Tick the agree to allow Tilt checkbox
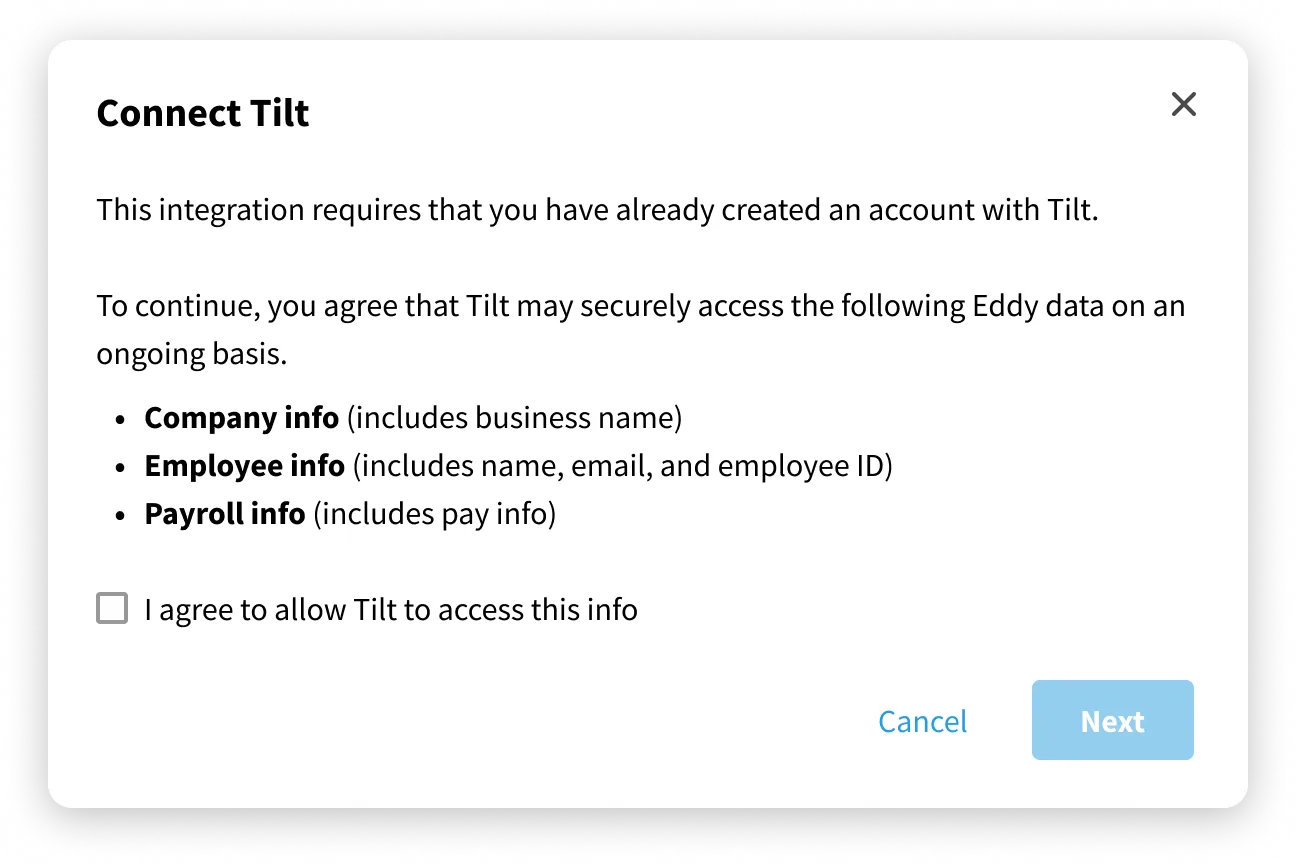1296x864 pixels. tap(112, 608)
